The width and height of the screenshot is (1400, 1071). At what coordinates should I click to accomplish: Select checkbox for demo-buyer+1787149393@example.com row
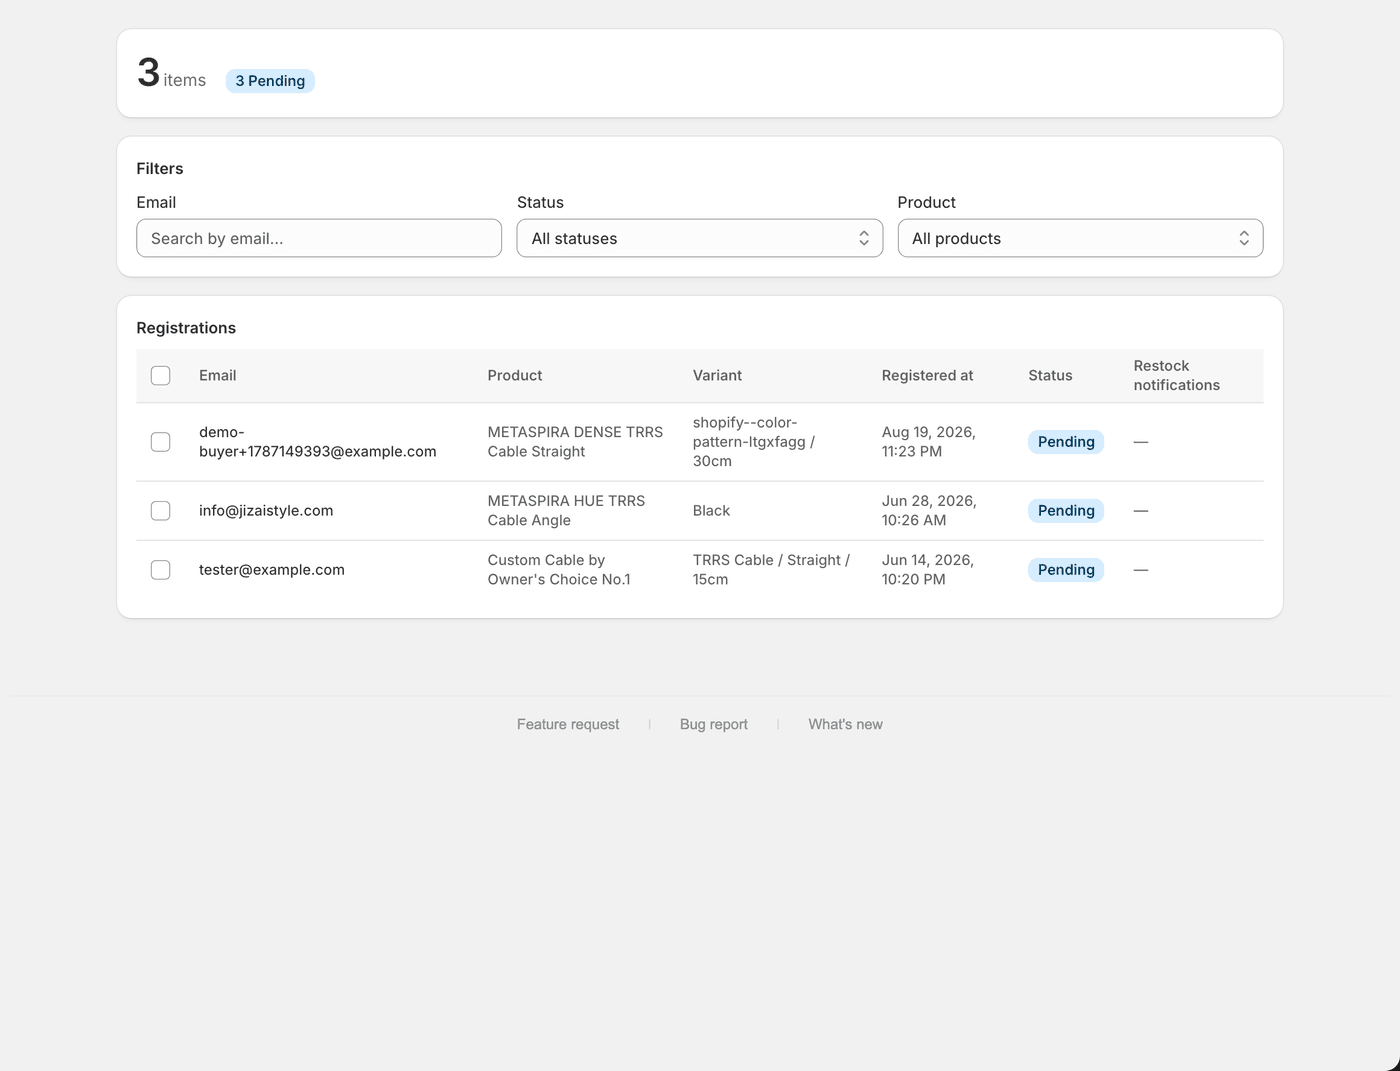coord(160,442)
